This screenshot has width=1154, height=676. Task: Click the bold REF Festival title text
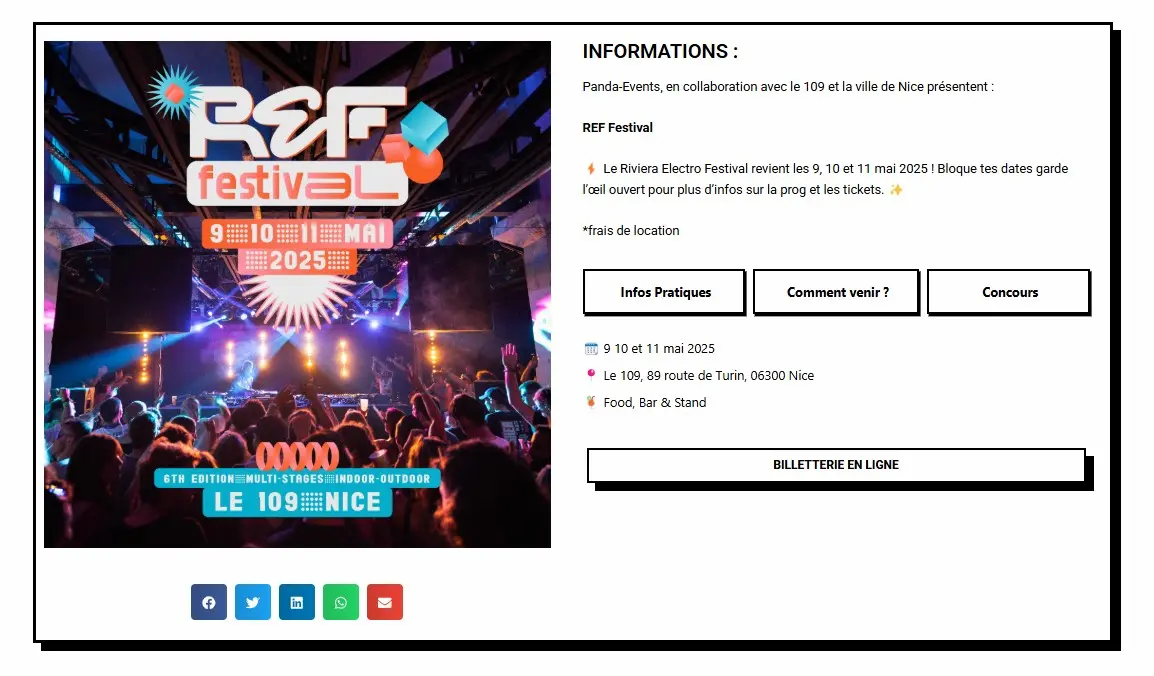617,128
